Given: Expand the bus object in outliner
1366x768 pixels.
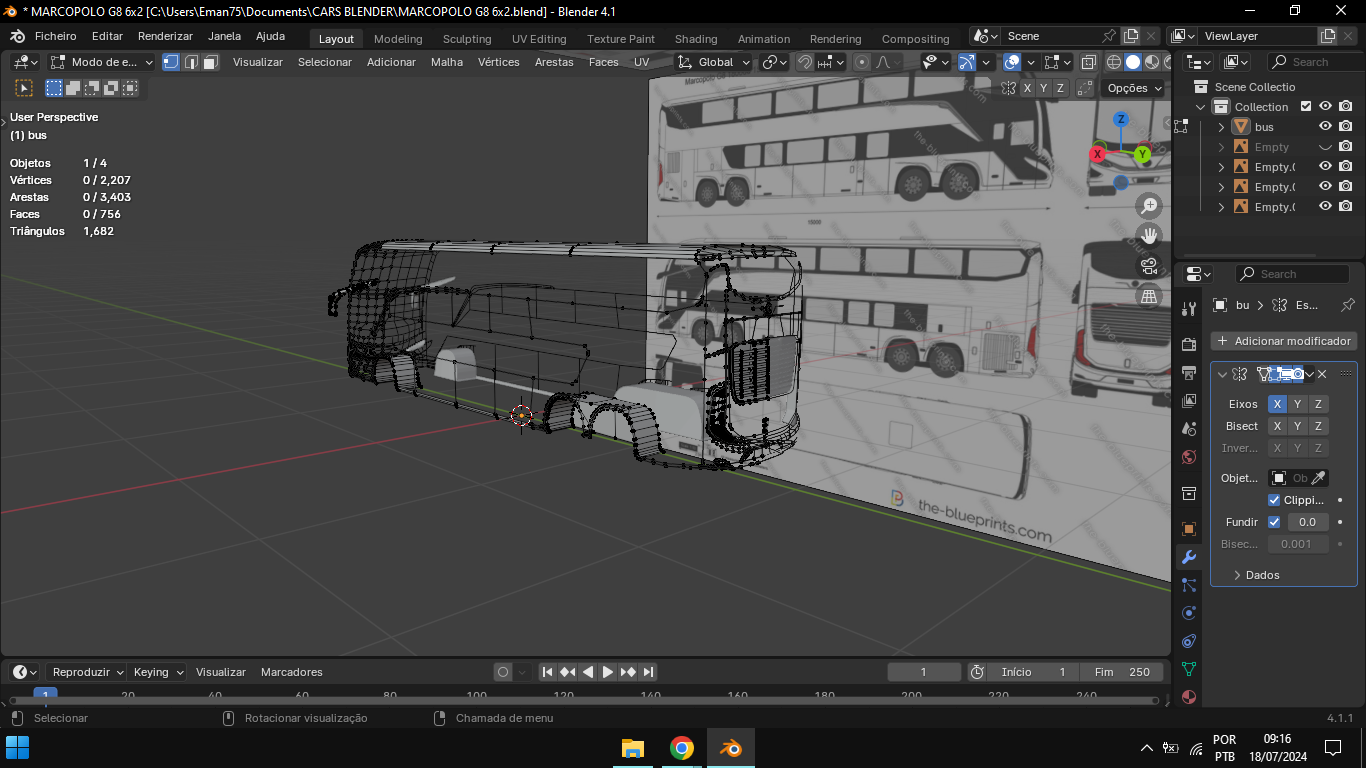Looking at the screenshot, I should (x=1221, y=127).
